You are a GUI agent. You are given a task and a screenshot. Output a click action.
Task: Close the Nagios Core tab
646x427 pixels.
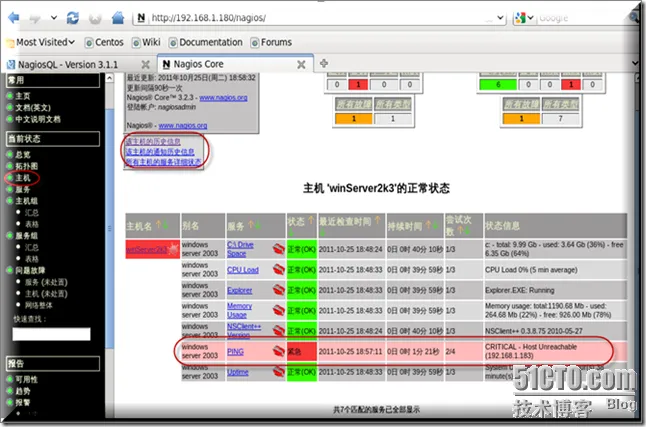coord(301,65)
